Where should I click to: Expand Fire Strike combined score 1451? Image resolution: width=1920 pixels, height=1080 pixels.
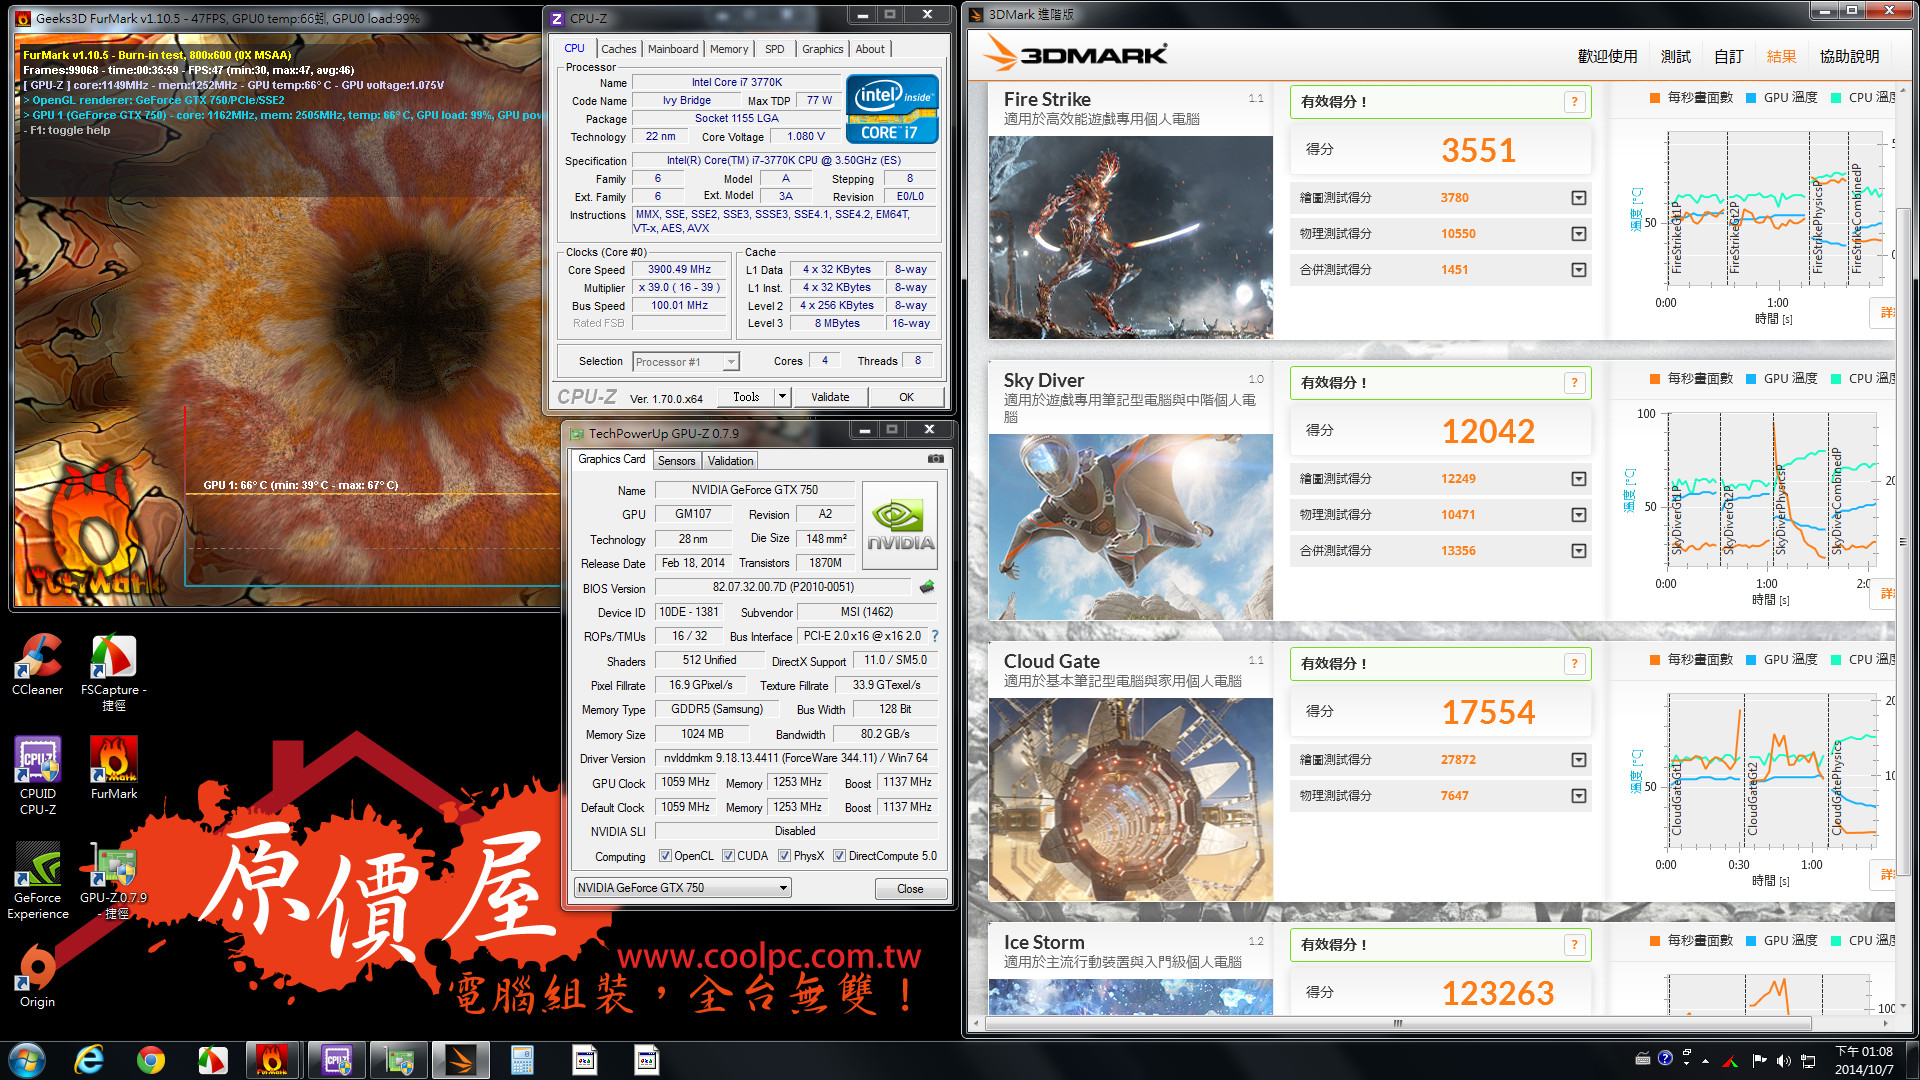1578,270
